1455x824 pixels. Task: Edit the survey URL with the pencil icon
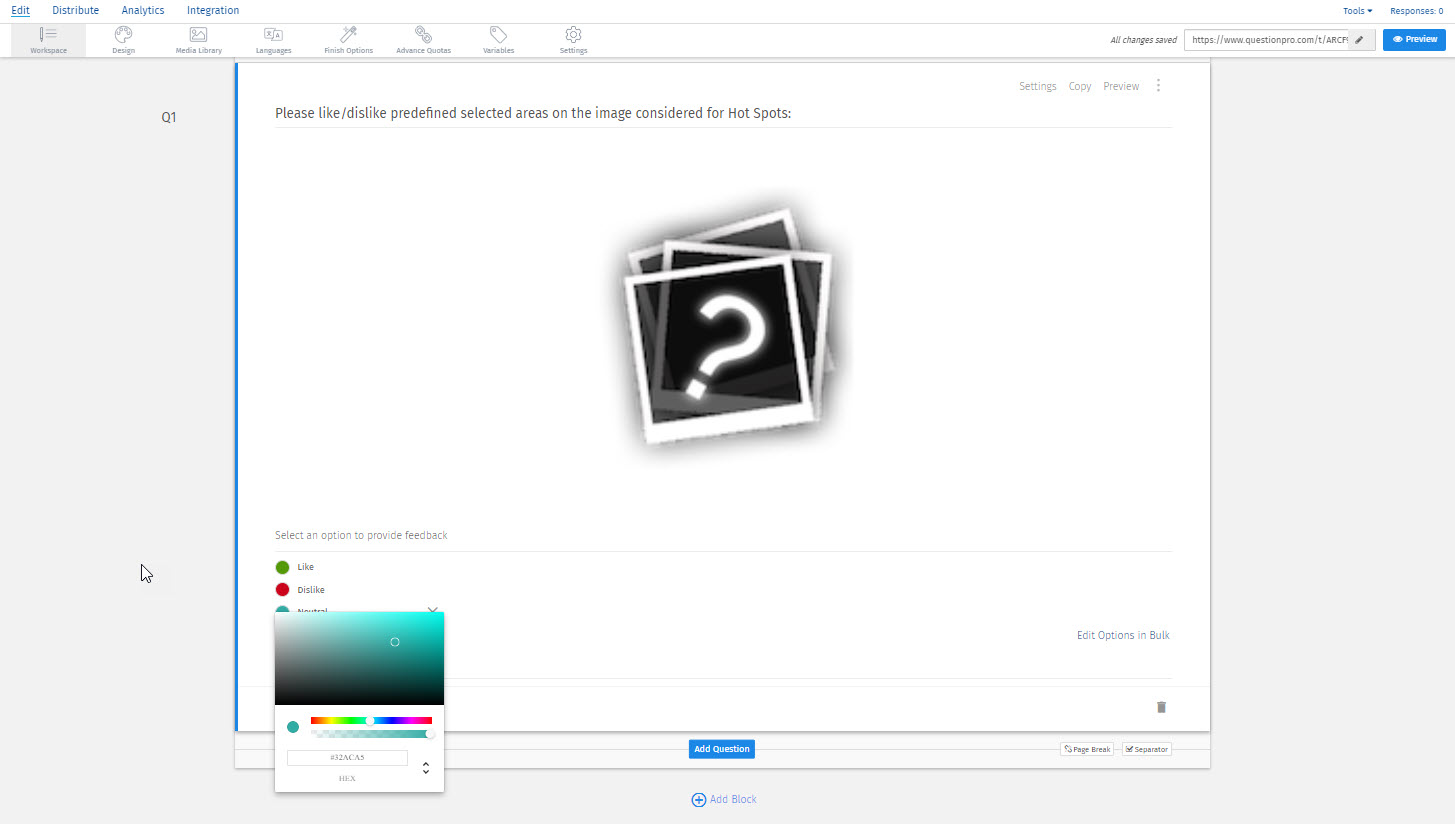pyautogui.click(x=1358, y=39)
